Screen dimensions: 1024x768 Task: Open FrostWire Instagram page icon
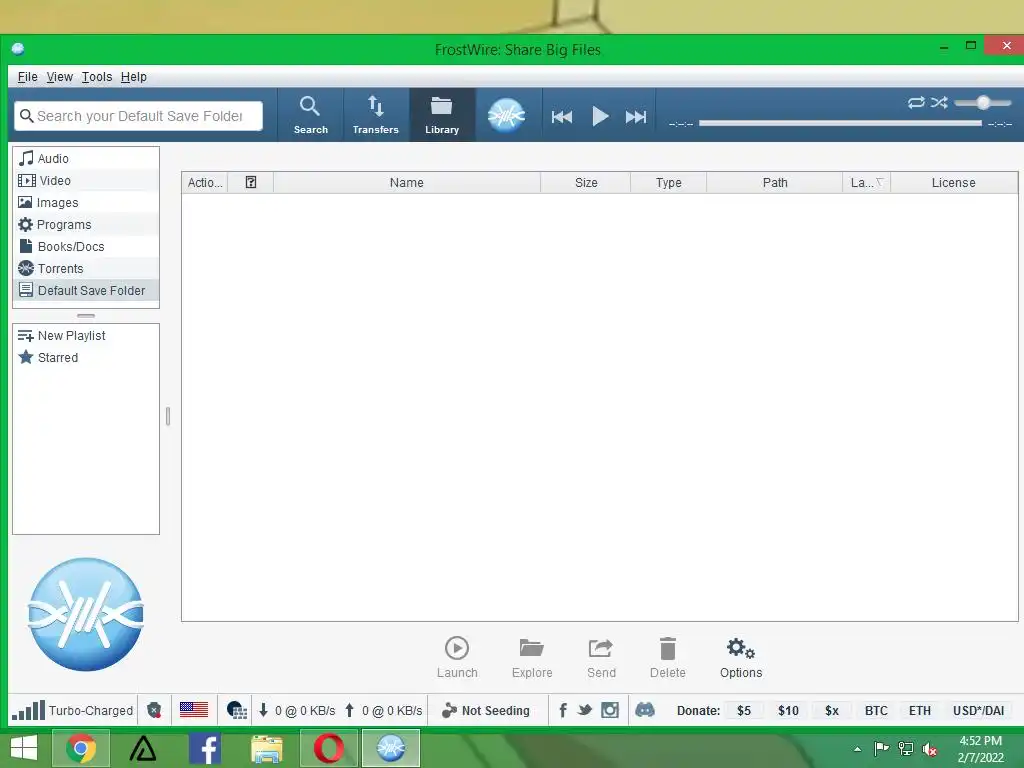pos(610,710)
